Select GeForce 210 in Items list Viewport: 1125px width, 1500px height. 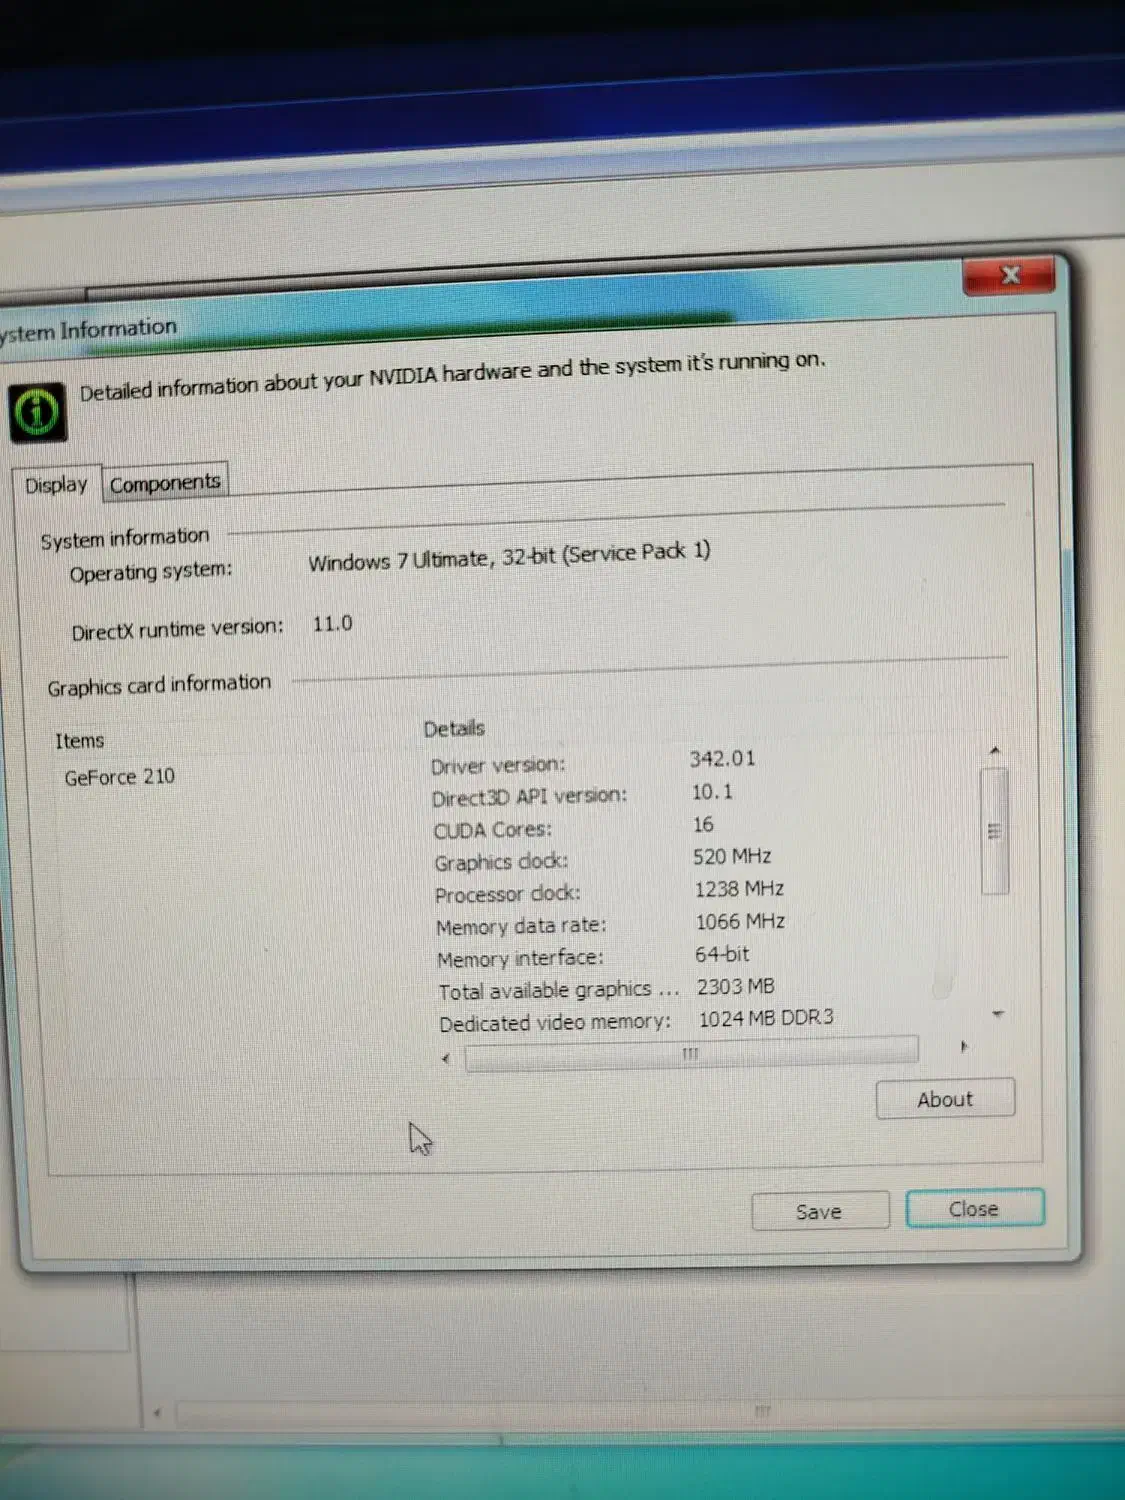point(120,776)
